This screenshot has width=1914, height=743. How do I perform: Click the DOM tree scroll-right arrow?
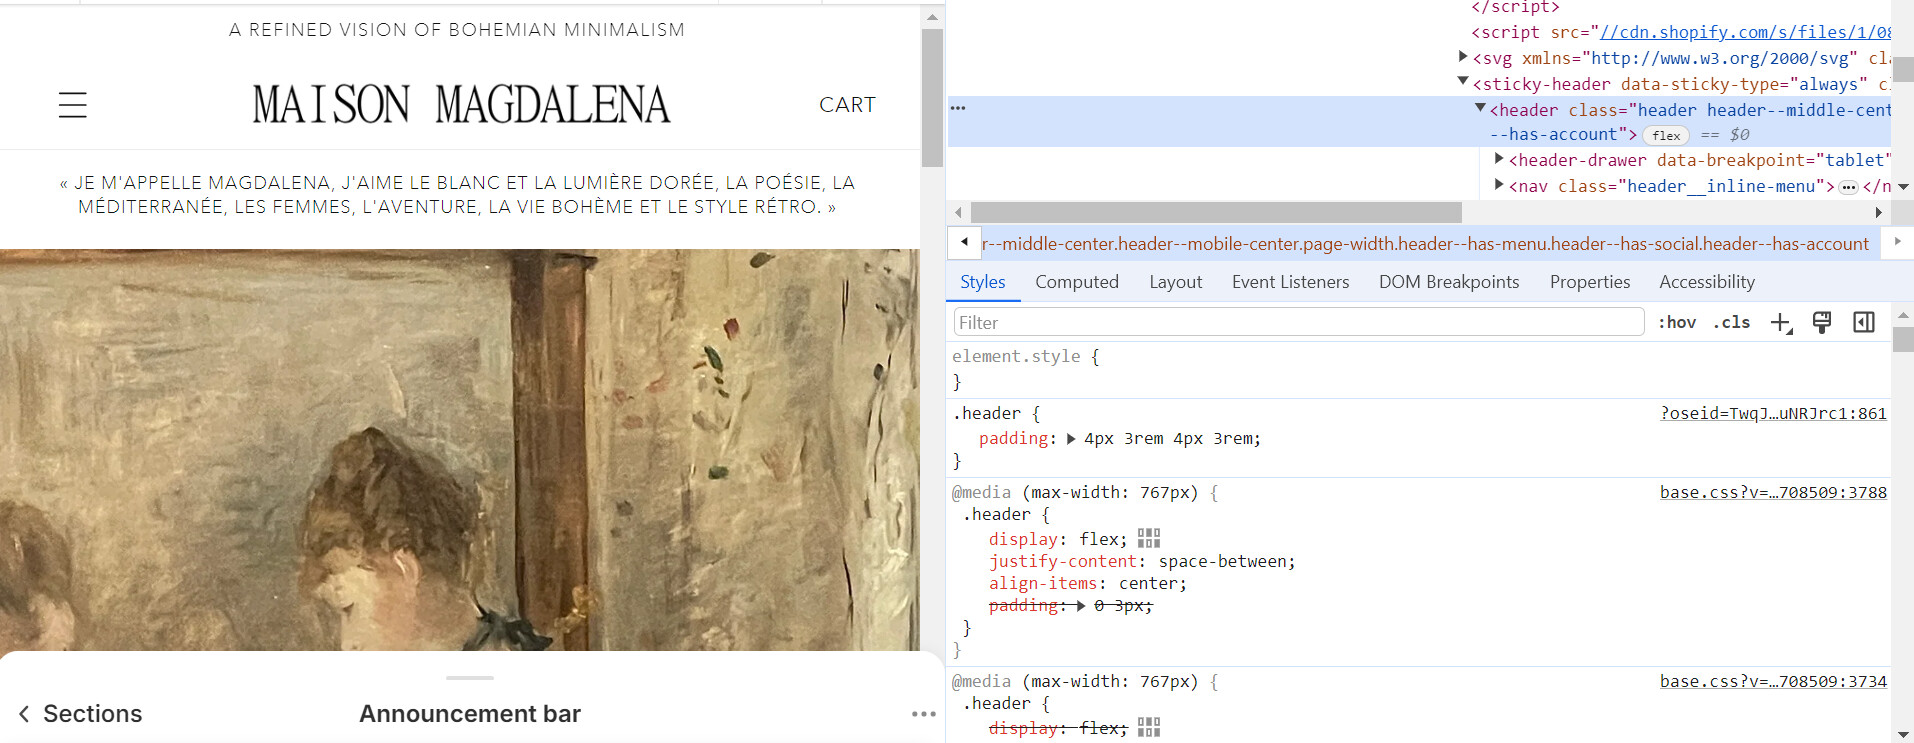[x=1878, y=212]
